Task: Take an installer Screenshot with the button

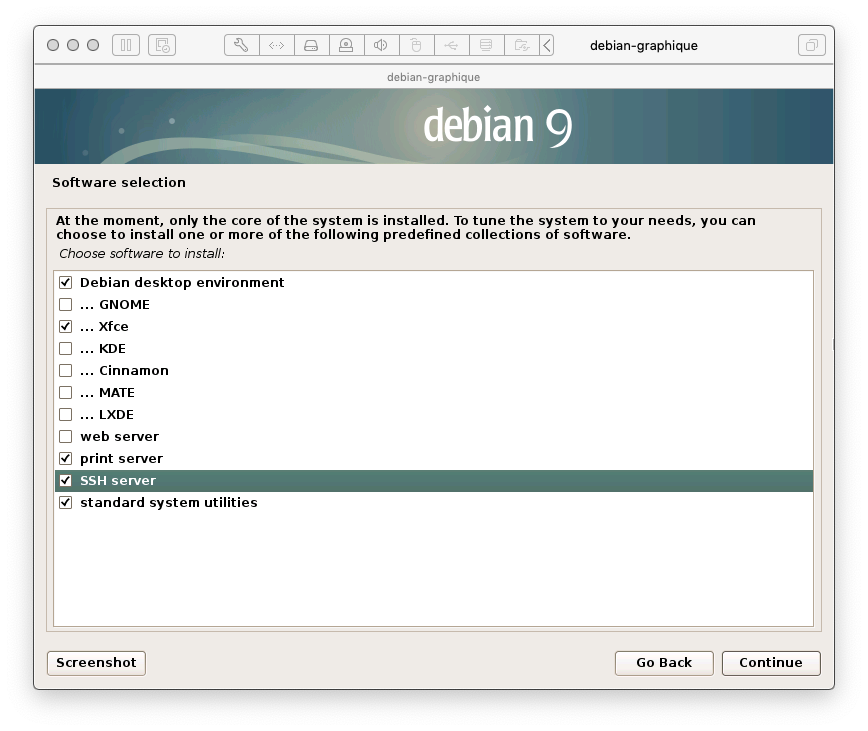Action: click(x=96, y=663)
